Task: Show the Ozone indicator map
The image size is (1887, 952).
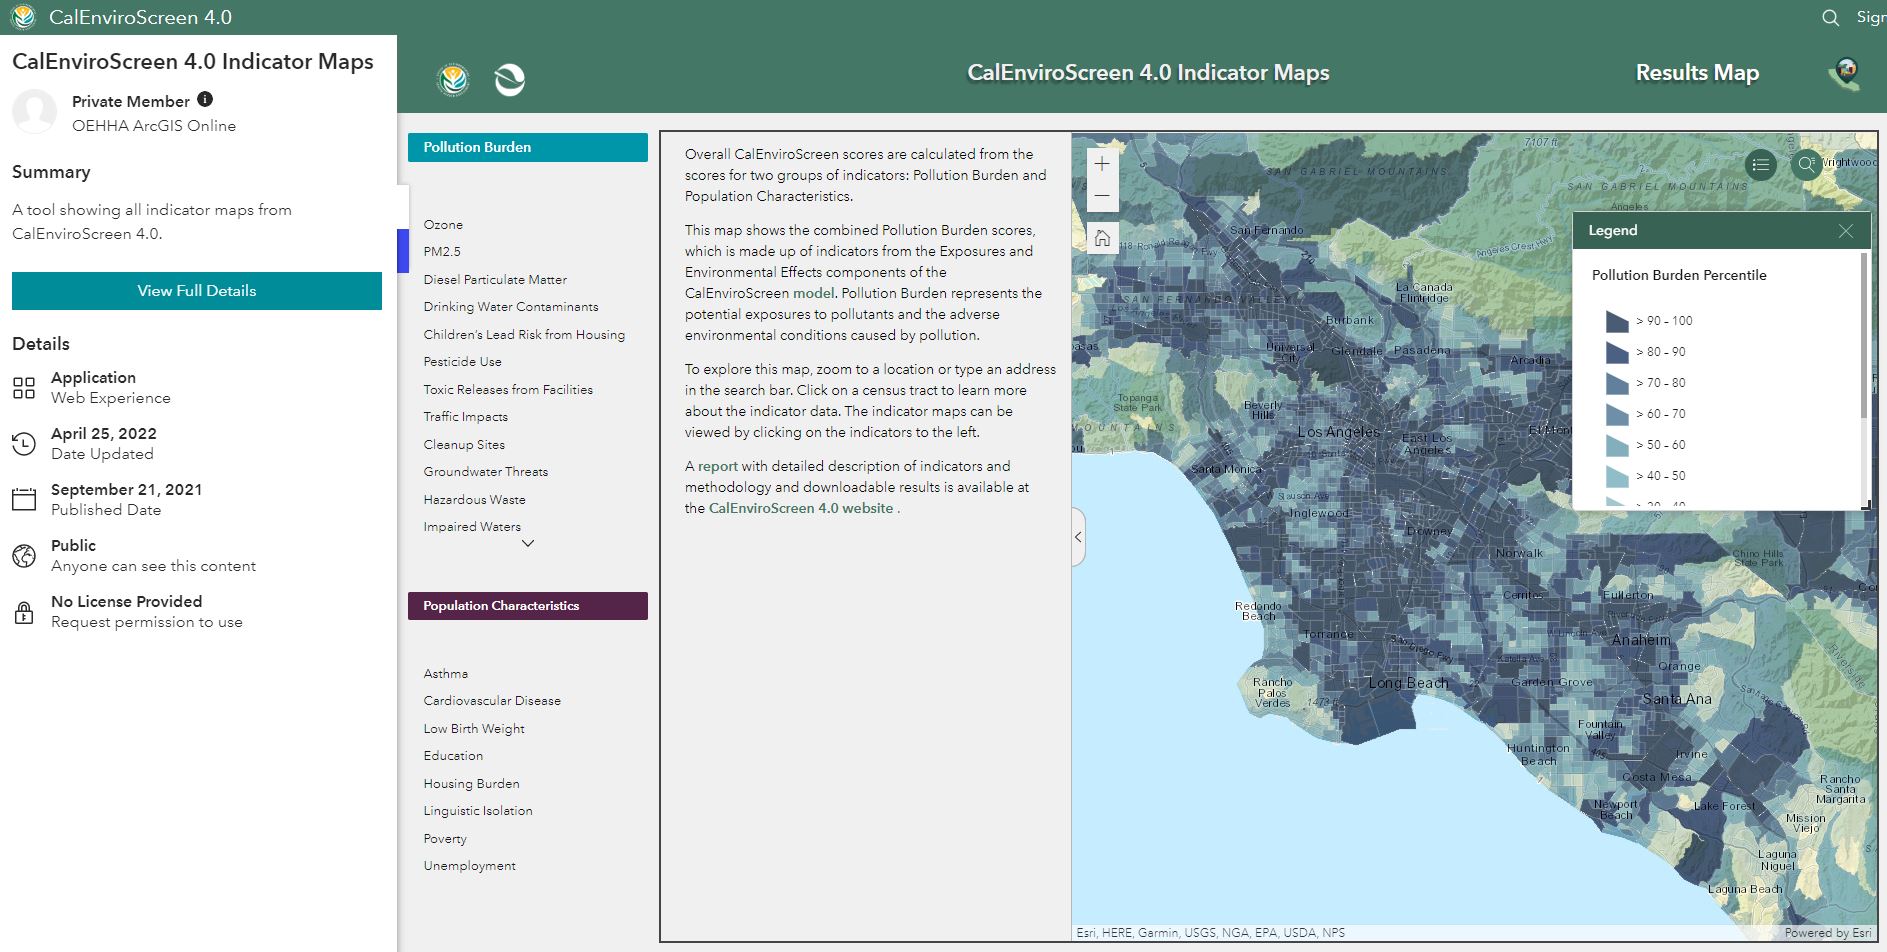Action: [x=443, y=225]
